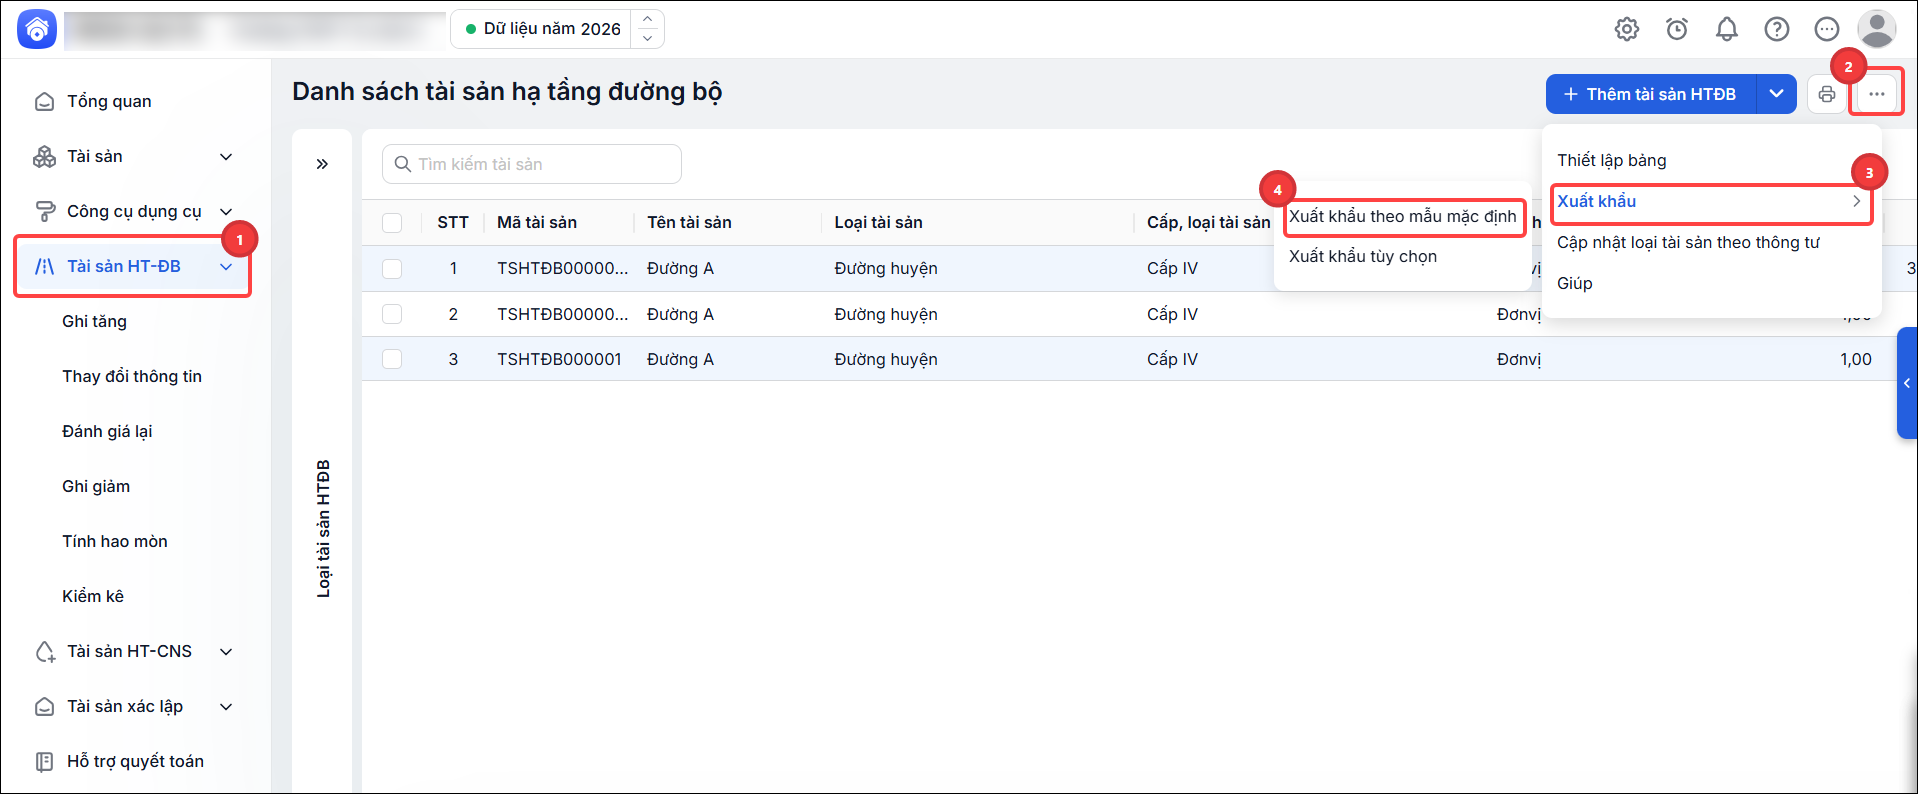Click the 1,00 value in row 3
The height and width of the screenshot is (794, 1918).
[1856, 359]
